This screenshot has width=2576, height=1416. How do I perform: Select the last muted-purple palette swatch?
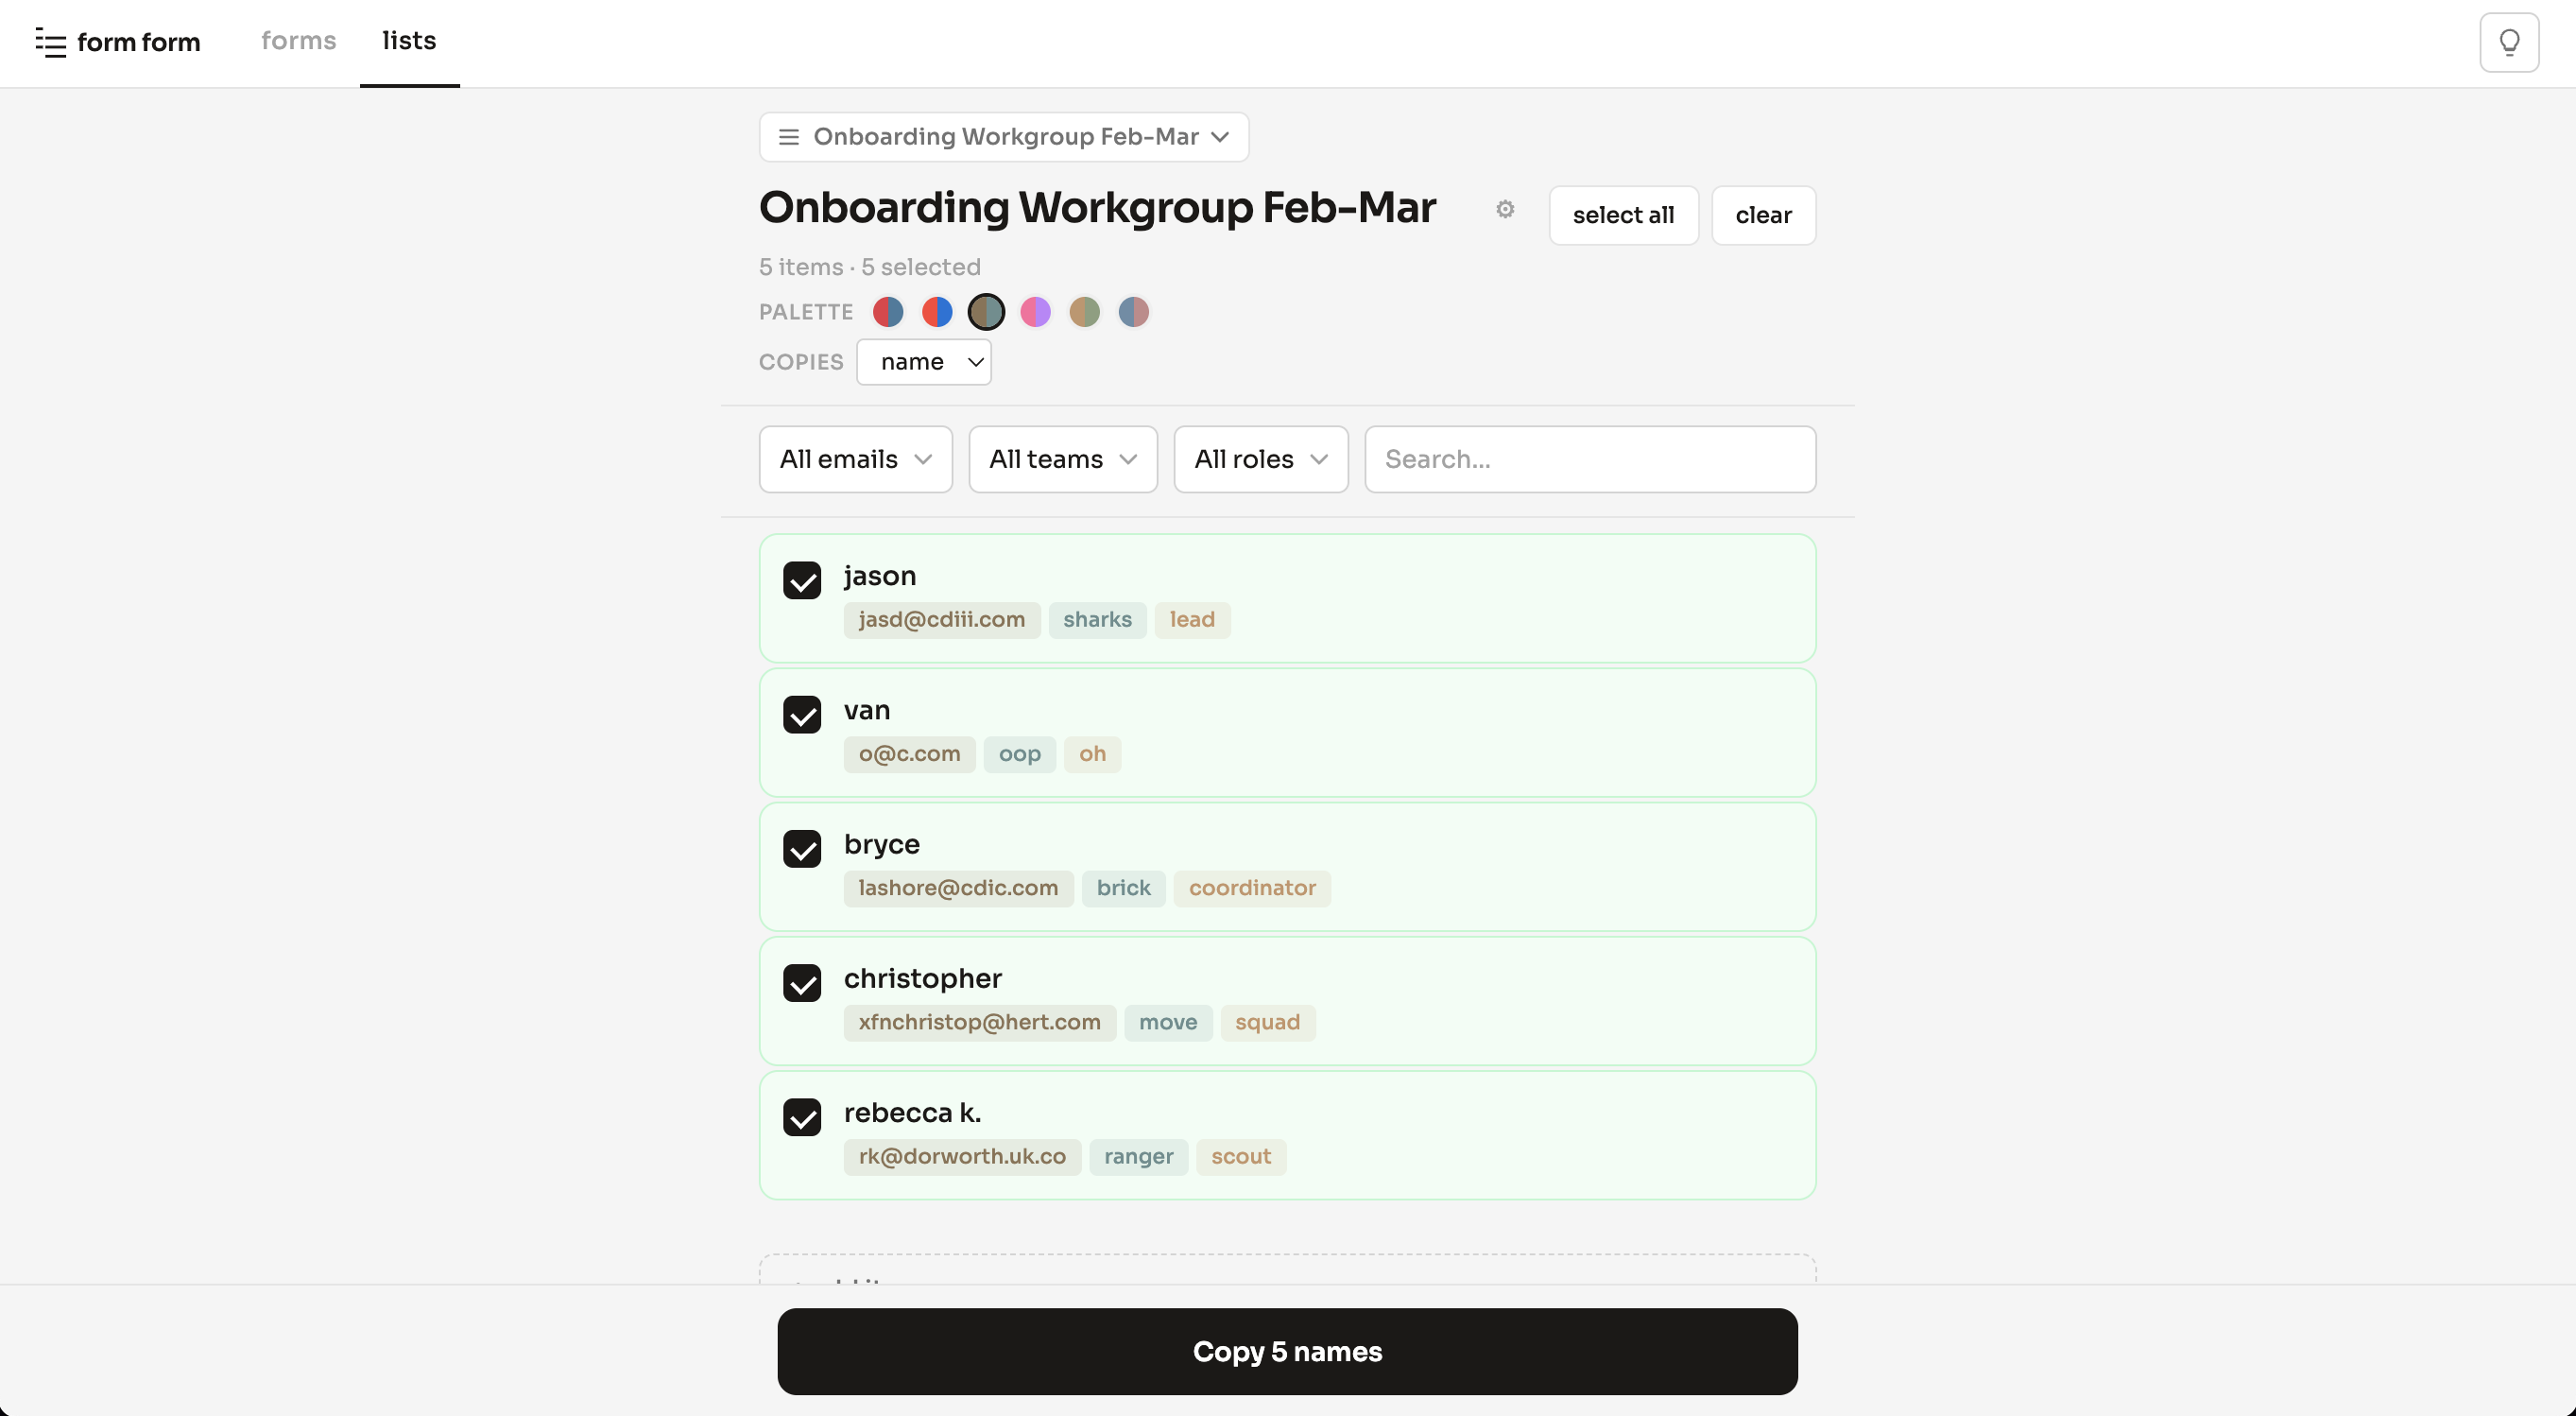(1133, 311)
